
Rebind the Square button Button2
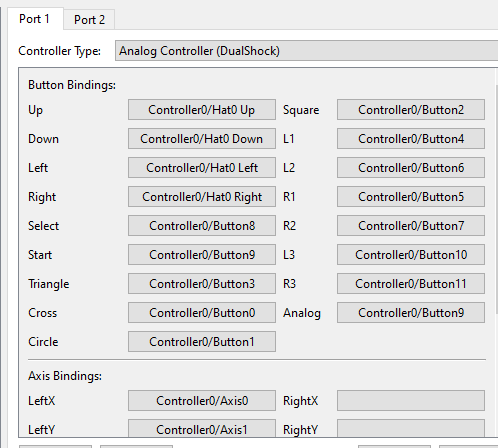click(411, 110)
